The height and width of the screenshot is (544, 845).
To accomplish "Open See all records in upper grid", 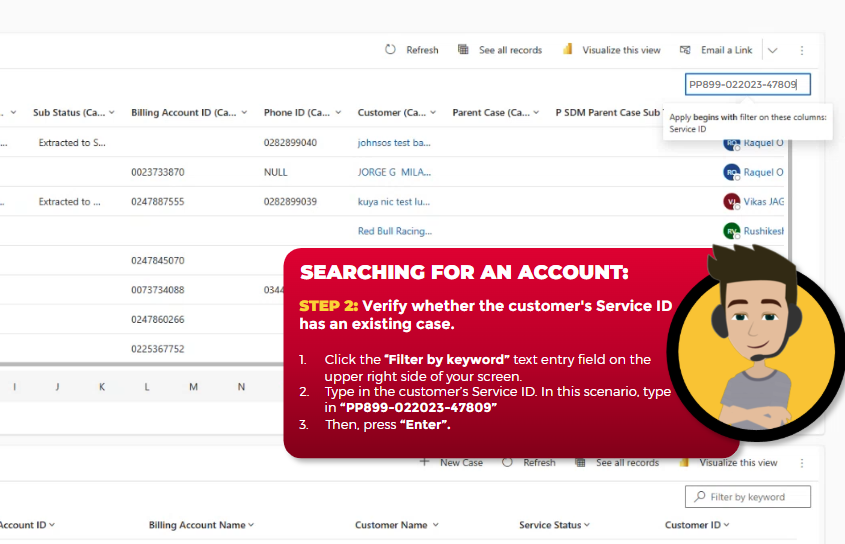I will coord(500,50).
